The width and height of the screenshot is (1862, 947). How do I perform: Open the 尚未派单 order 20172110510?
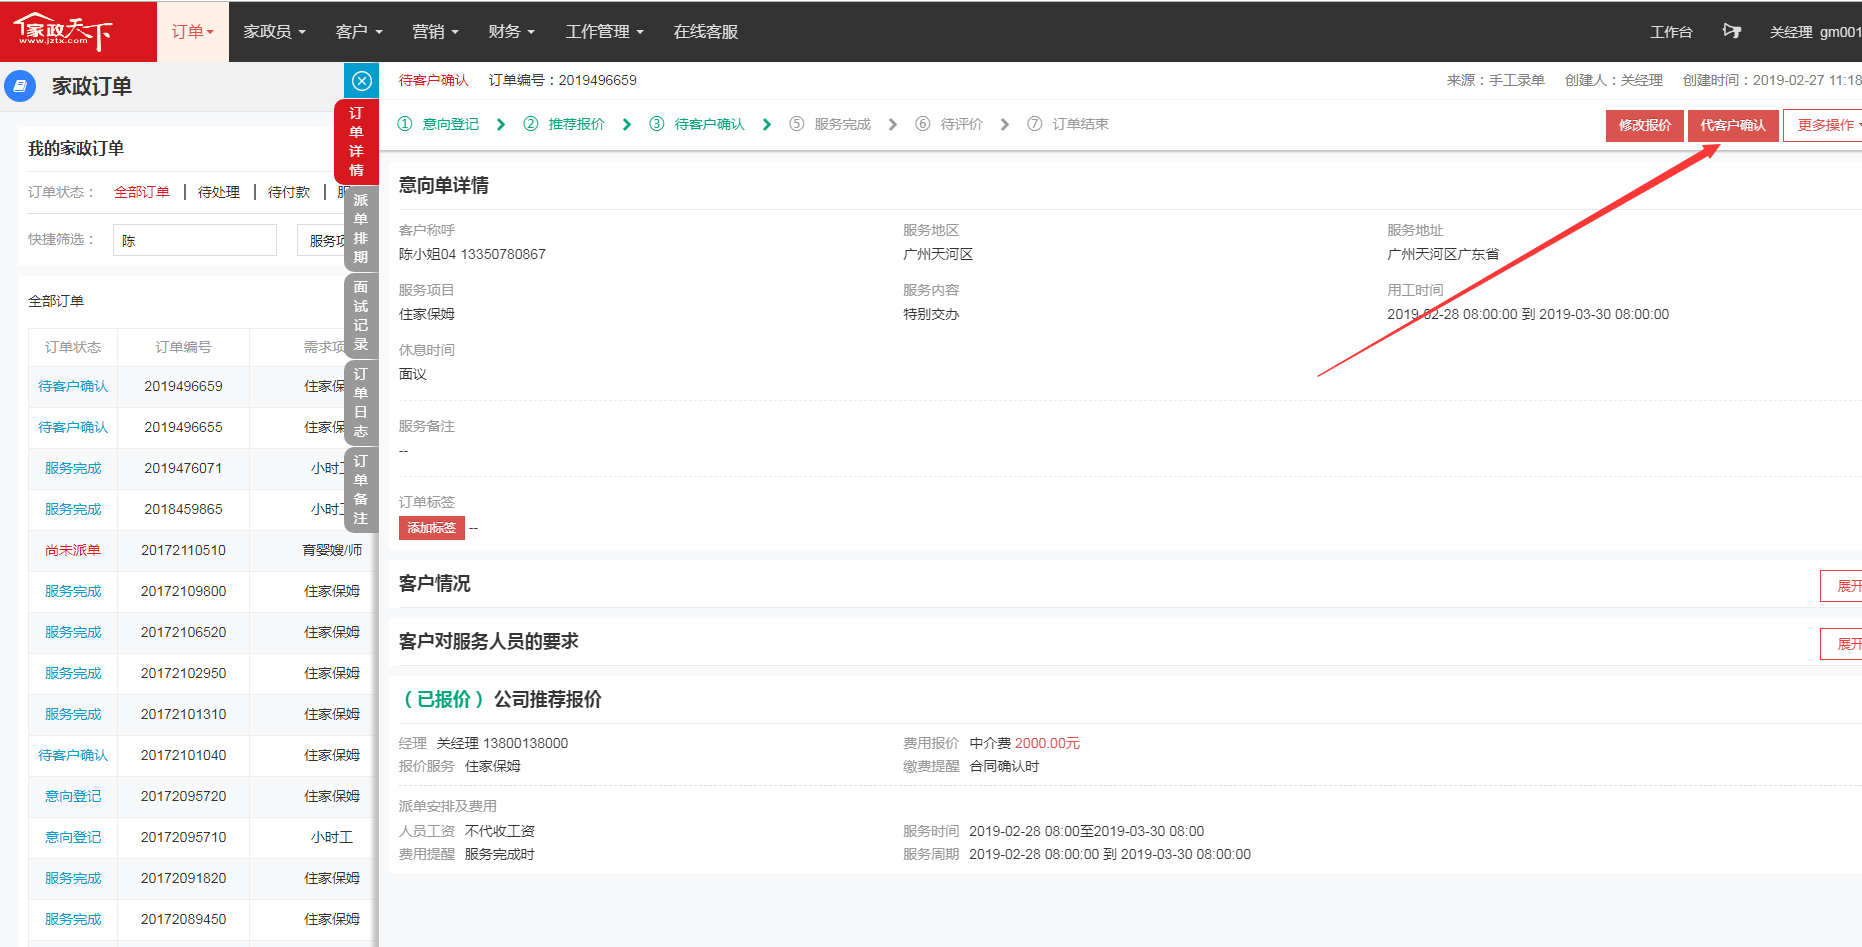click(x=73, y=550)
